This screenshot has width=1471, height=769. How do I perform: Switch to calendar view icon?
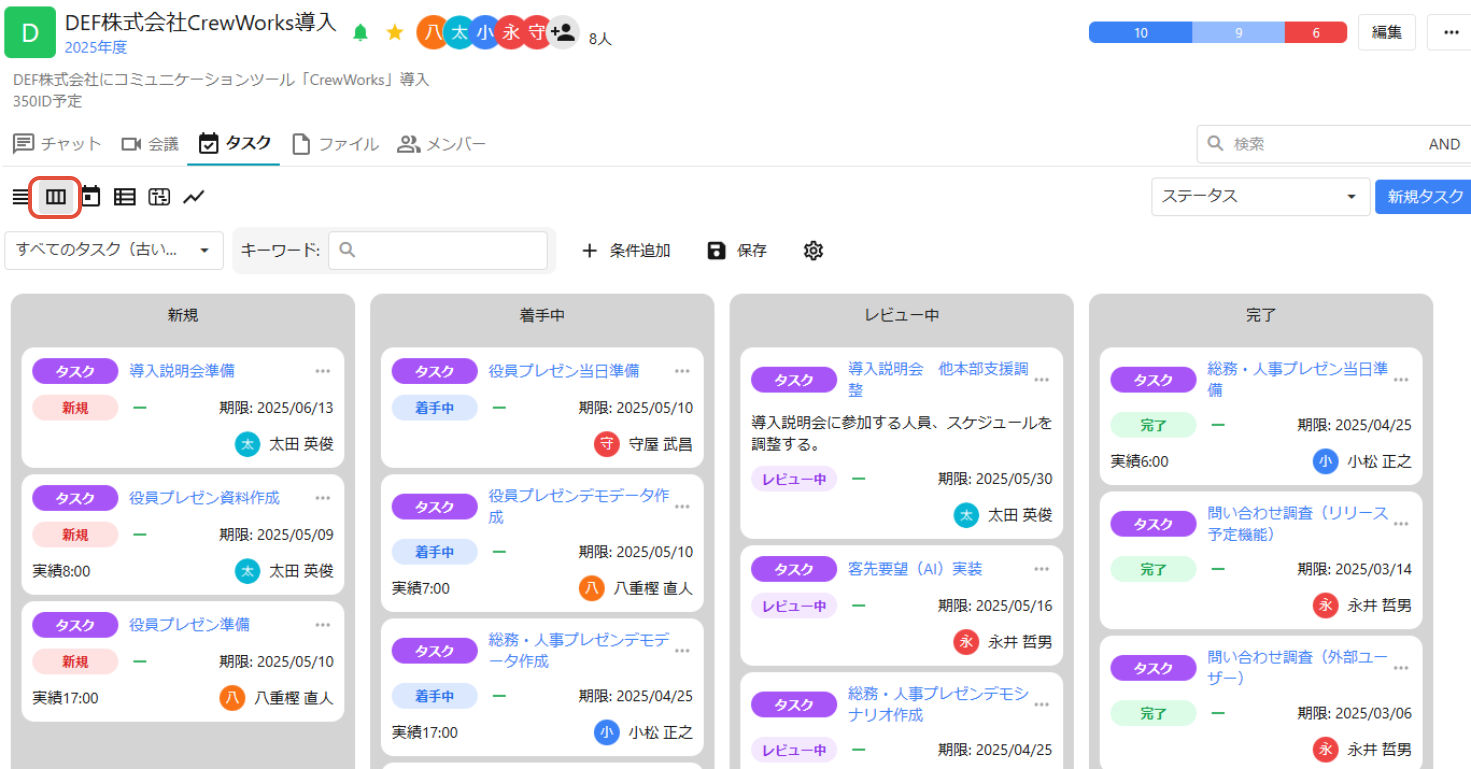coord(91,197)
